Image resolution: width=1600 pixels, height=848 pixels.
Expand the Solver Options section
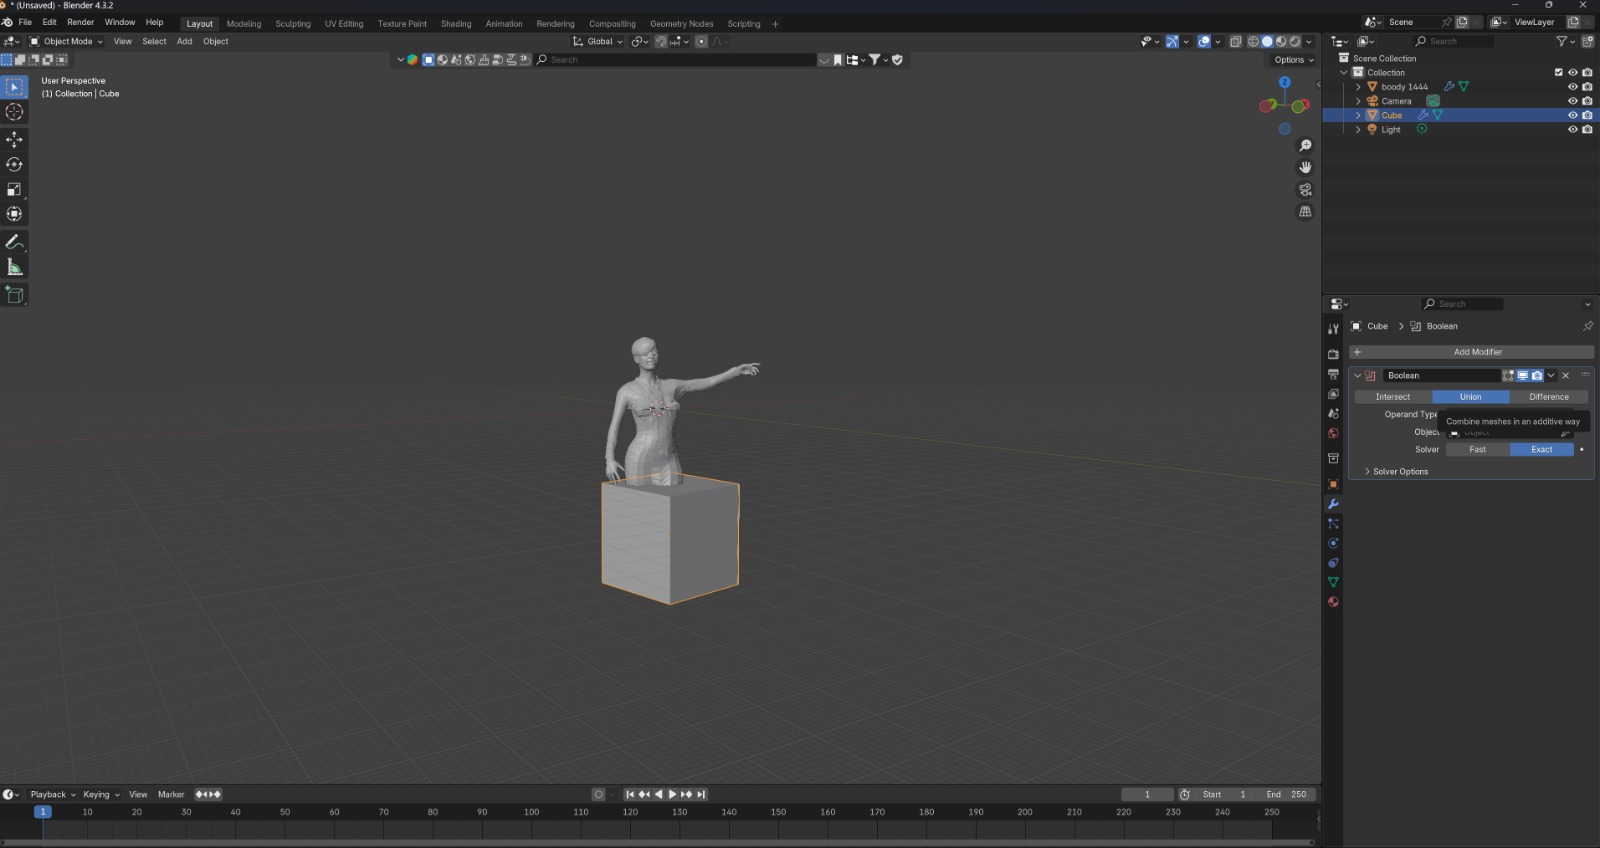[1400, 472]
